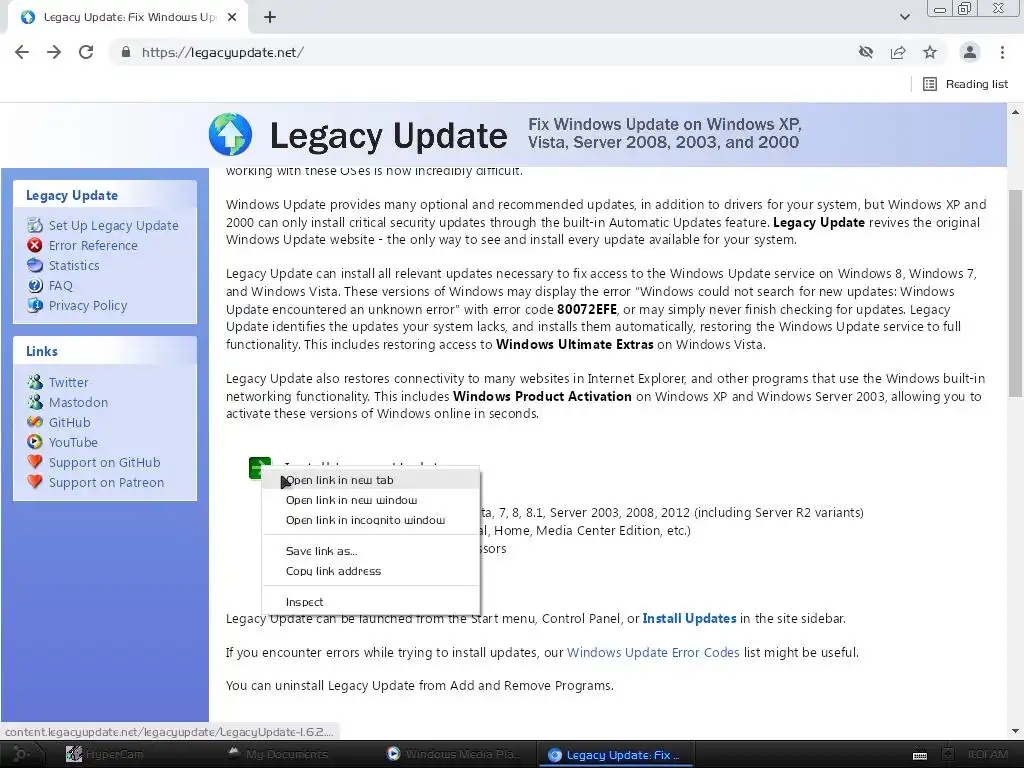This screenshot has height=768, width=1024.
Task: Open the Install Updates link
Action: pos(690,618)
